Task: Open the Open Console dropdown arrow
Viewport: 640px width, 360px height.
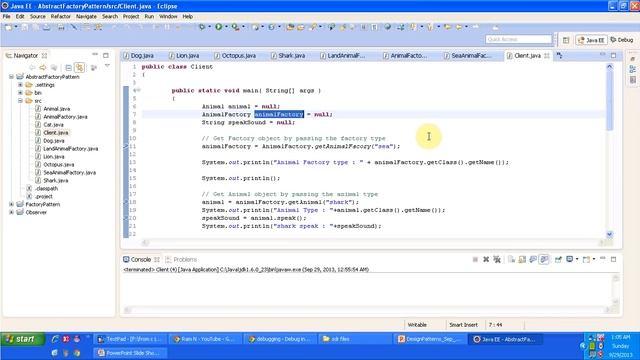Action: [593, 259]
